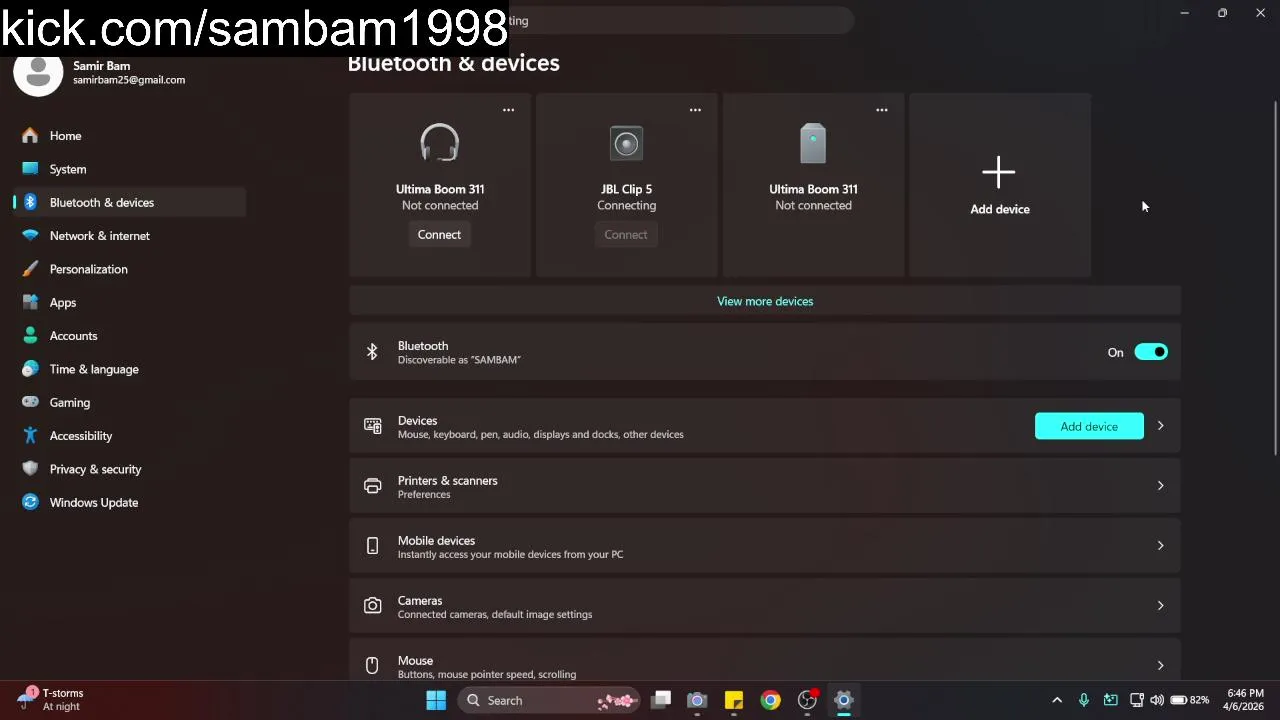The width and height of the screenshot is (1280, 720).
Task: Turn off the Bluetooth toggle
Action: coord(1151,352)
